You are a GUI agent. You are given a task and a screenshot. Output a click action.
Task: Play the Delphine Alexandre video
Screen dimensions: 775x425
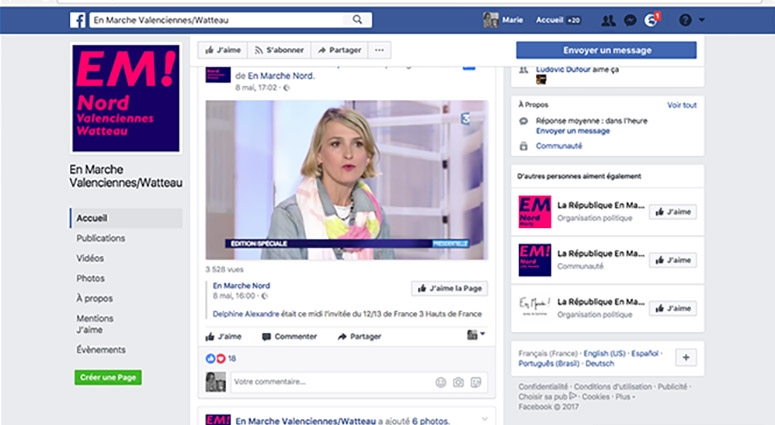click(x=347, y=180)
